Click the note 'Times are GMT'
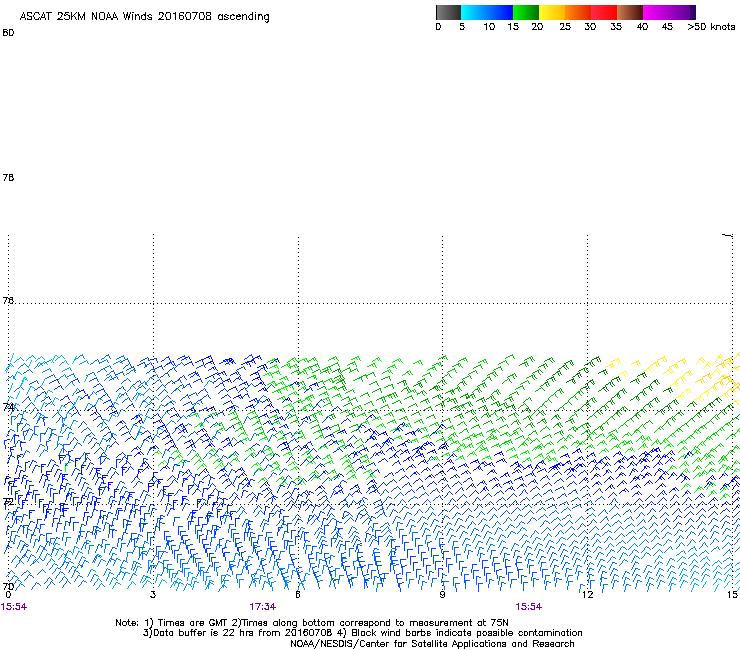 coord(192,623)
